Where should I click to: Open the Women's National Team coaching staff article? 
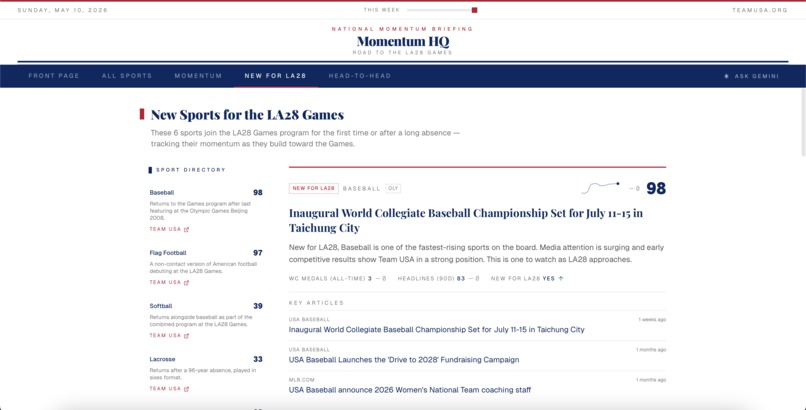pos(410,390)
